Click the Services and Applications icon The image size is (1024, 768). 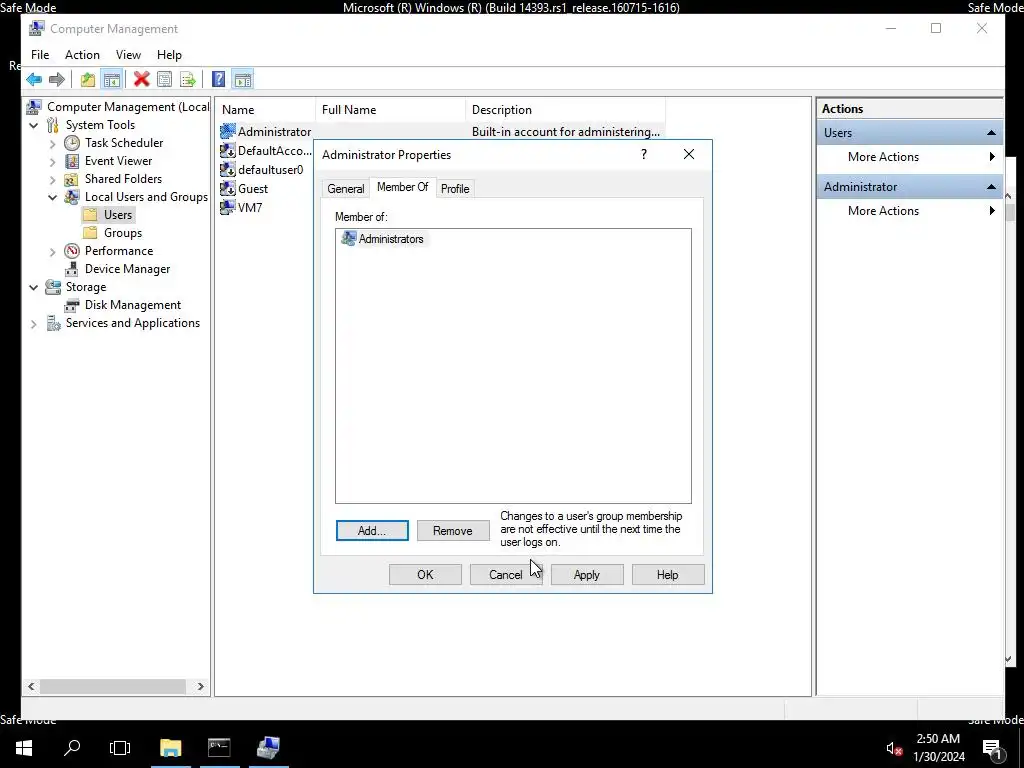coord(53,323)
